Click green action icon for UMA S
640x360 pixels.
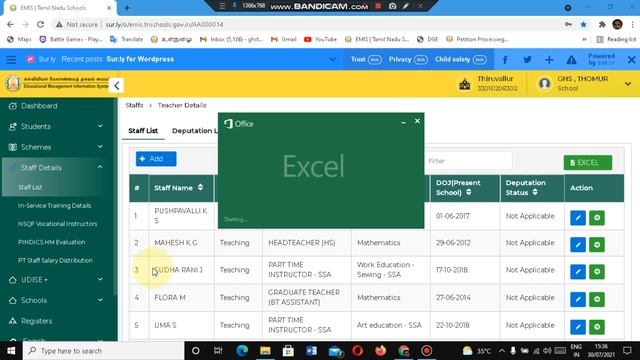597,327
